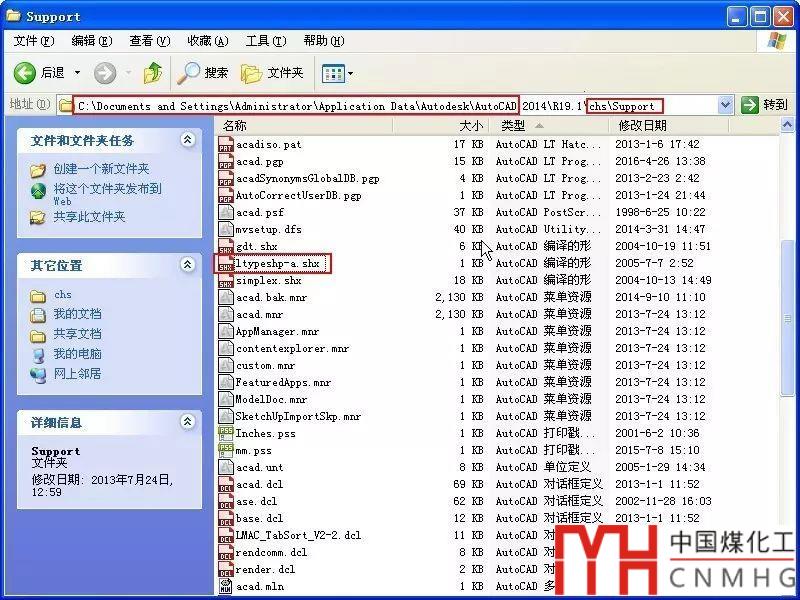
Task: Click 创建一个新文件夹 link
Action: (x=101, y=169)
